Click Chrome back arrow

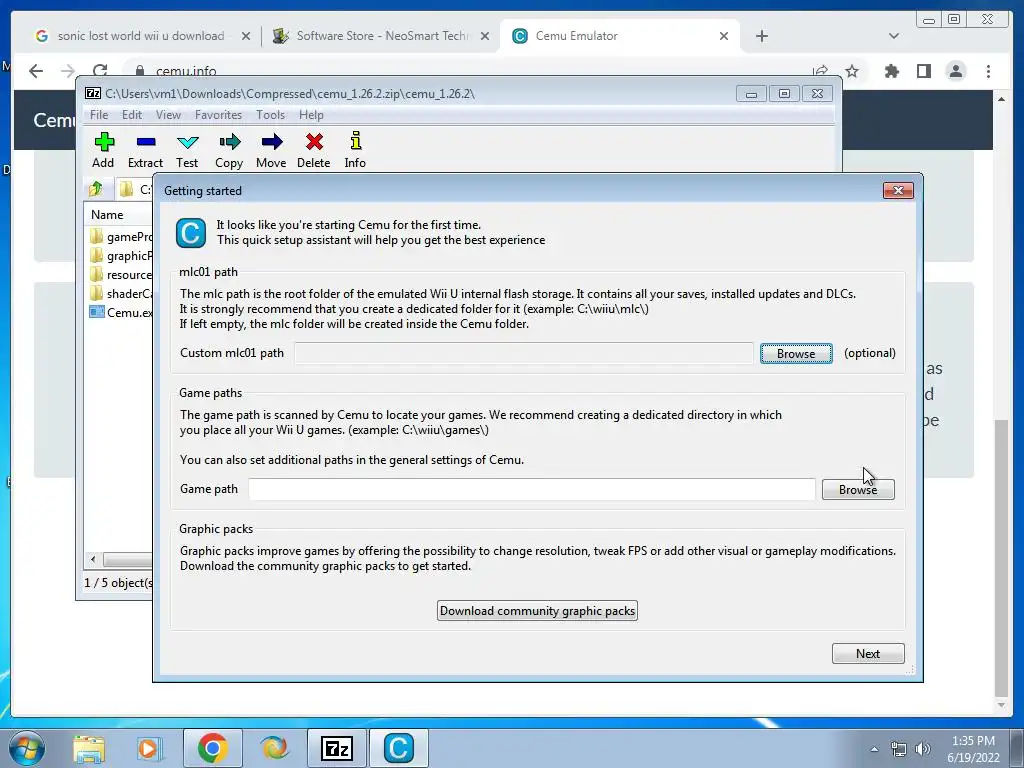coord(36,71)
